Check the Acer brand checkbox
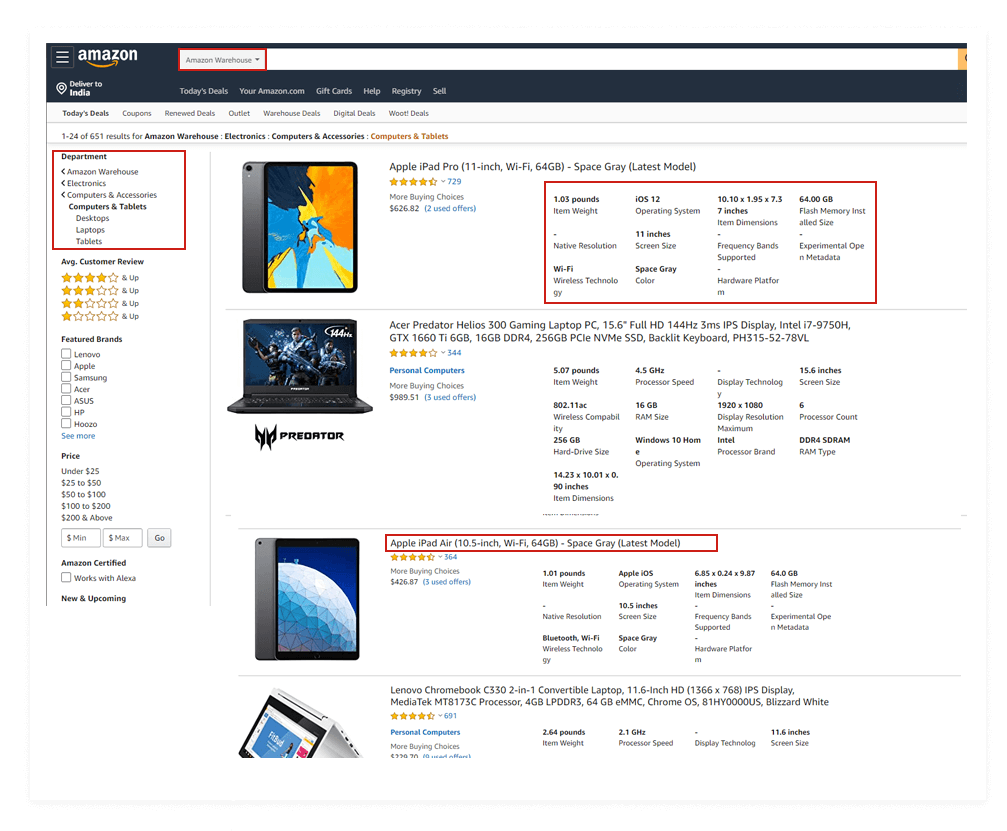 click(x=66, y=389)
